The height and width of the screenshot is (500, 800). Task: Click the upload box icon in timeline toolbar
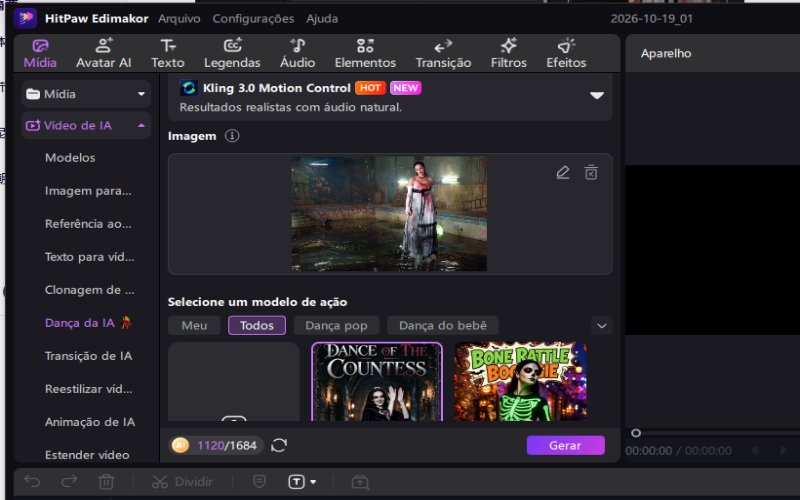click(360, 482)
